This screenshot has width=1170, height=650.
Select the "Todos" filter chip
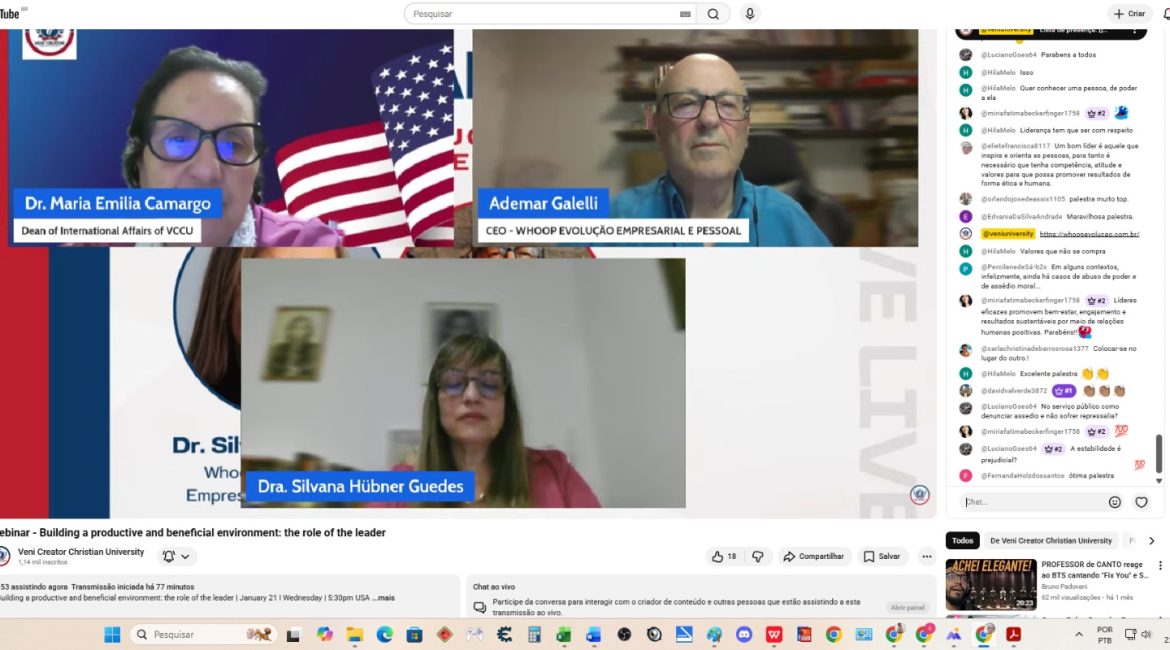click(x=962, y=541)
